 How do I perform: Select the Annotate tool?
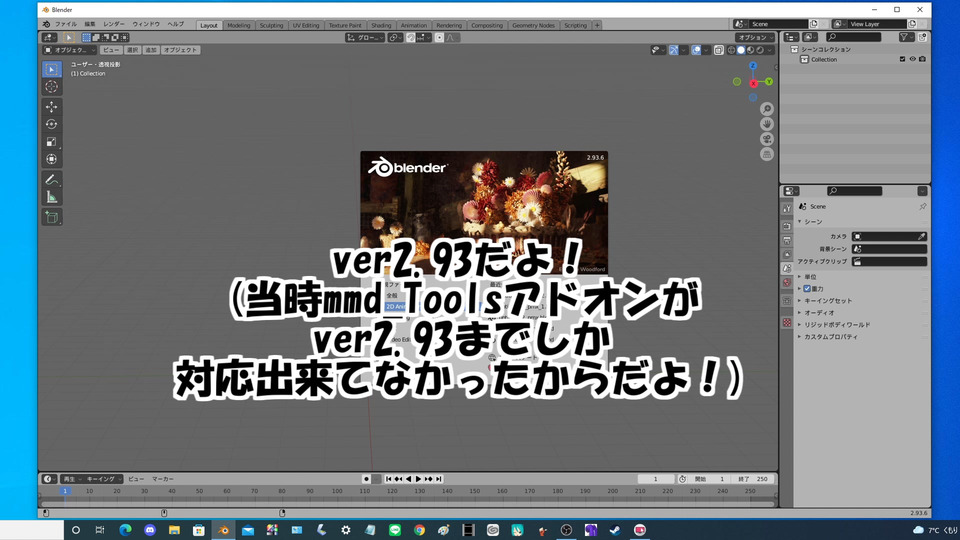pos(51,179)
